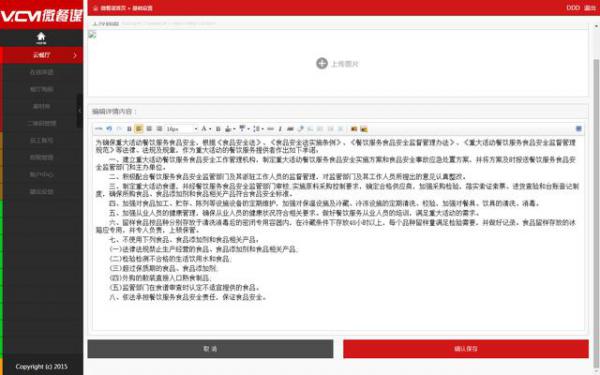The height and width of the screenshot is (375, 600).
Task: Expand the chevron arrow beside 云餐厅
Action: click(x=75, y=55)
